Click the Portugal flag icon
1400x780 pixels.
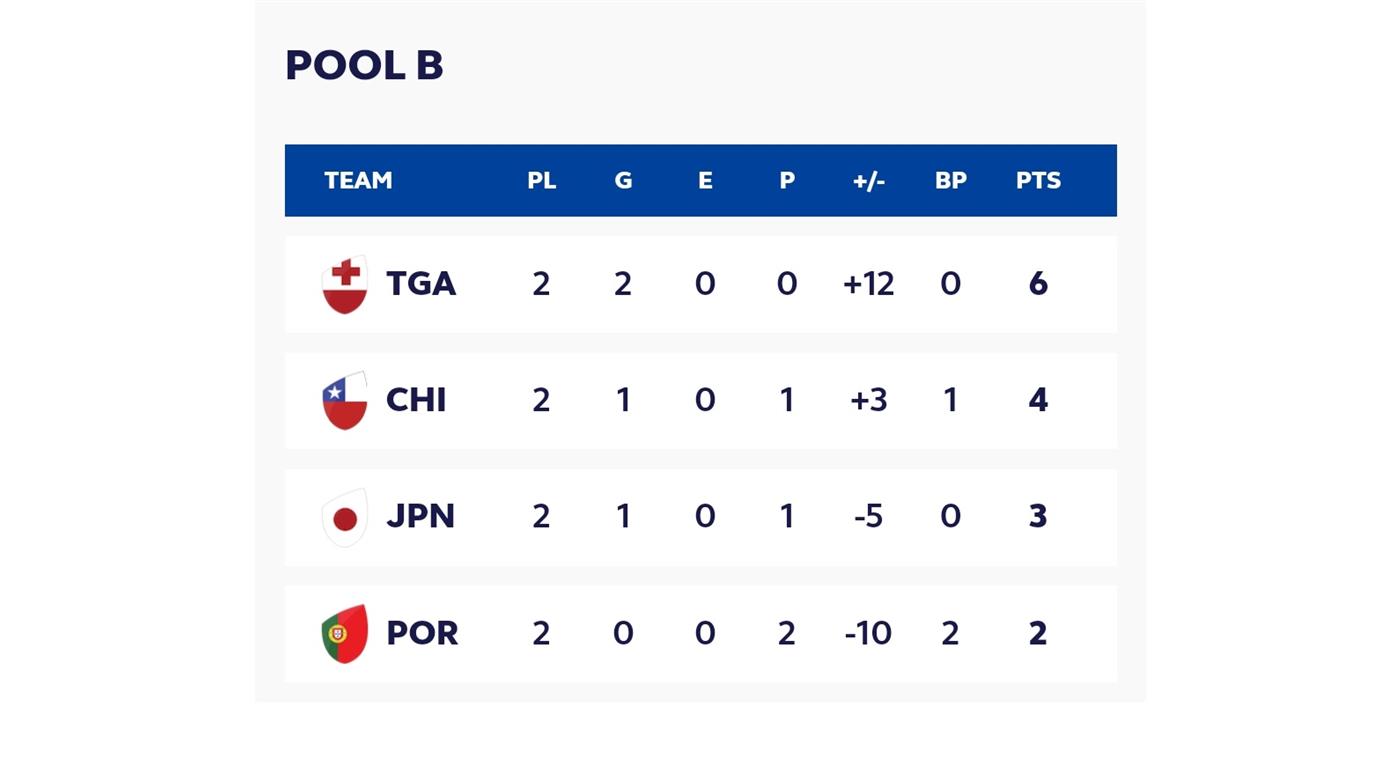click(345, 633)
